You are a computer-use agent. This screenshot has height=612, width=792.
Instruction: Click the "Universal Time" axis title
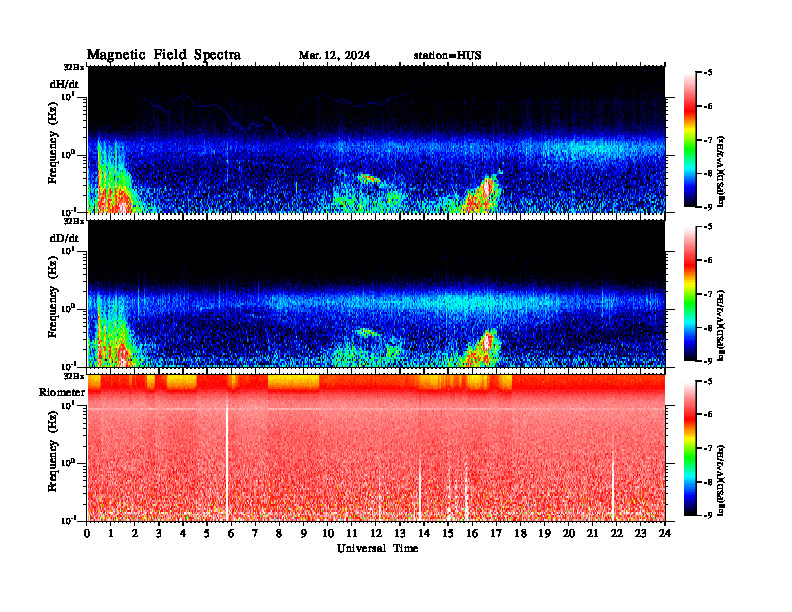(x=377, y=548)
